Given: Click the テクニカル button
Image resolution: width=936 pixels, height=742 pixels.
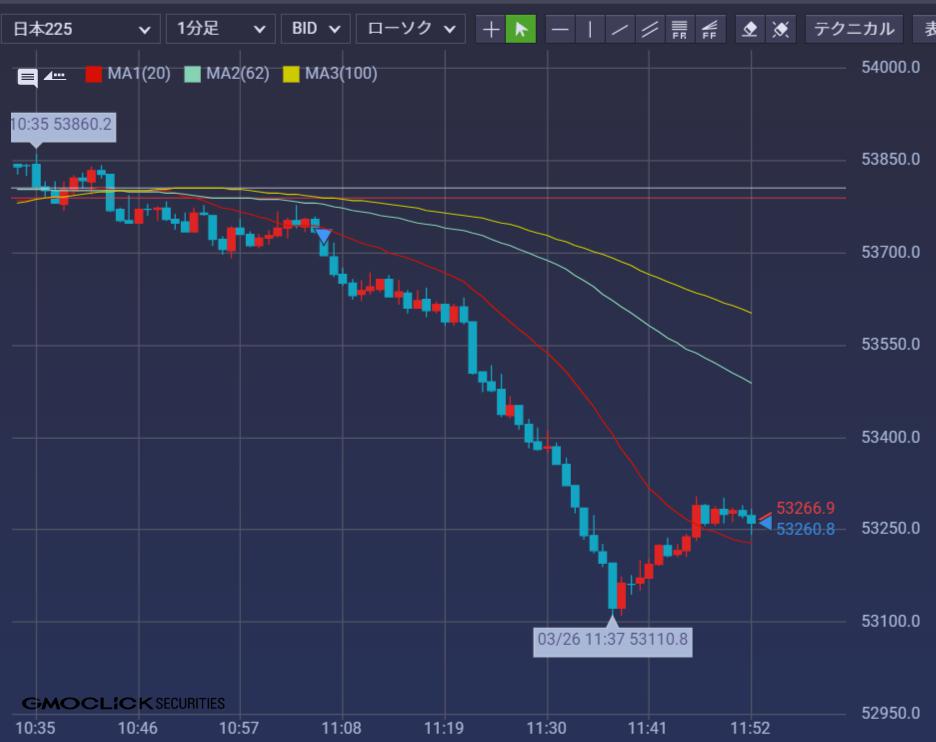Looking at the screenshot, I should click(x=853, y=29).
